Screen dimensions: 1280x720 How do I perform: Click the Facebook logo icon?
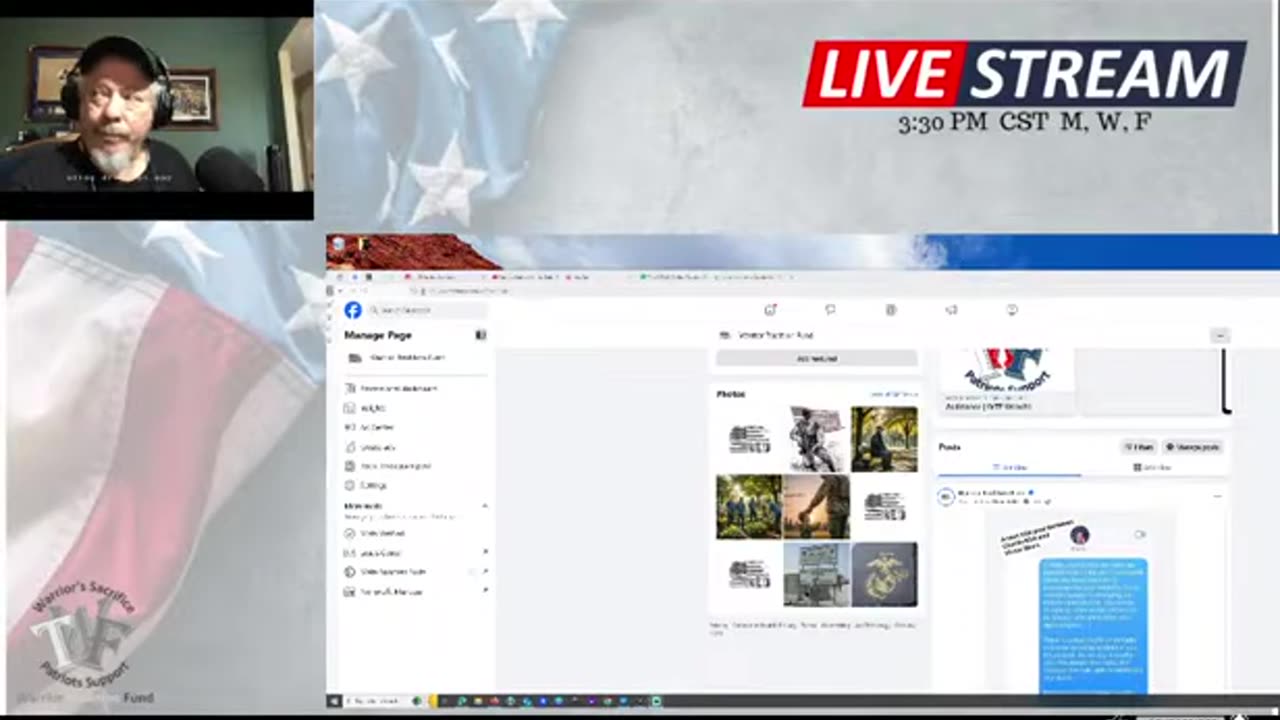(x=352, y=310)
